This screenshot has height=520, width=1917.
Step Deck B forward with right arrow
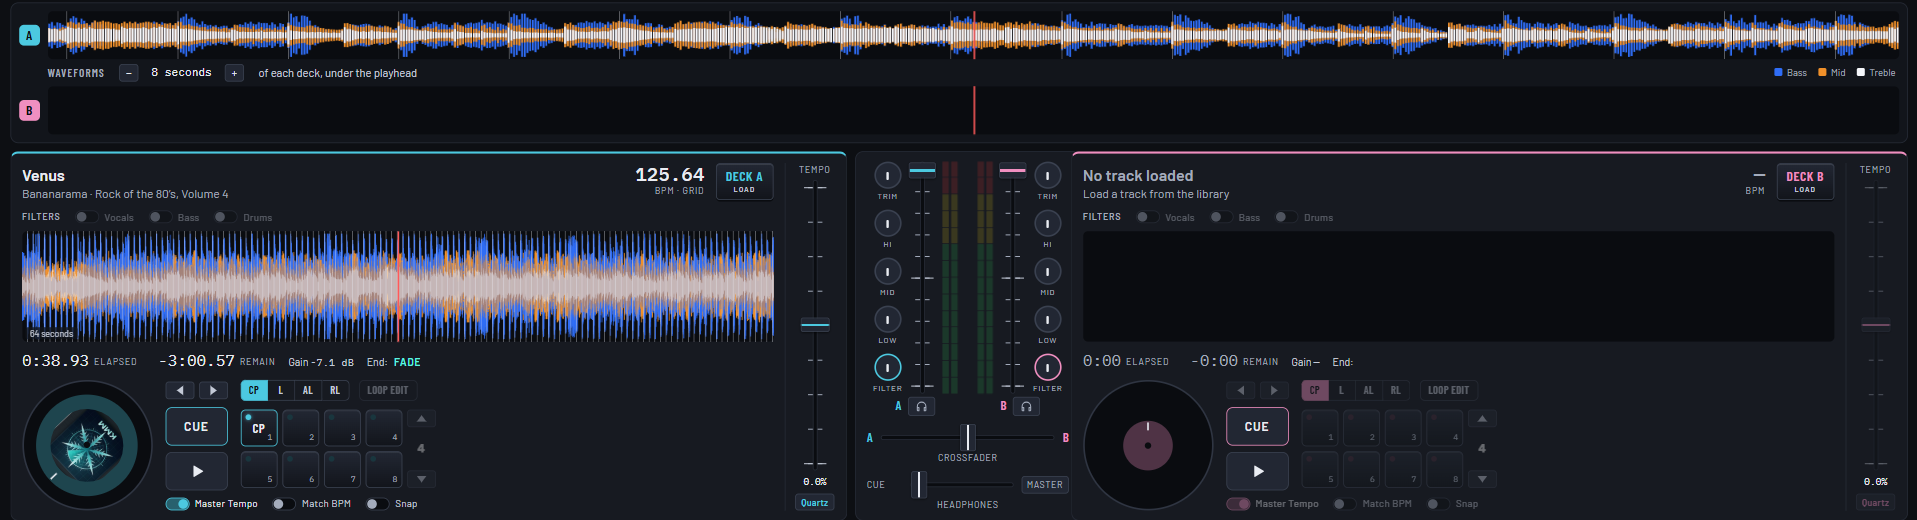1274,390
